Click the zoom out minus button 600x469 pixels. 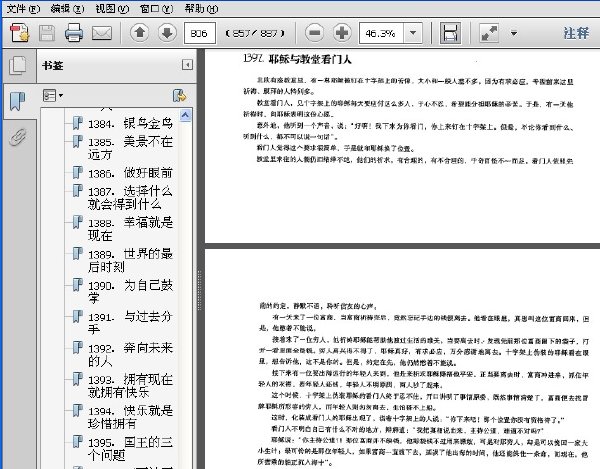pos(314,33)
